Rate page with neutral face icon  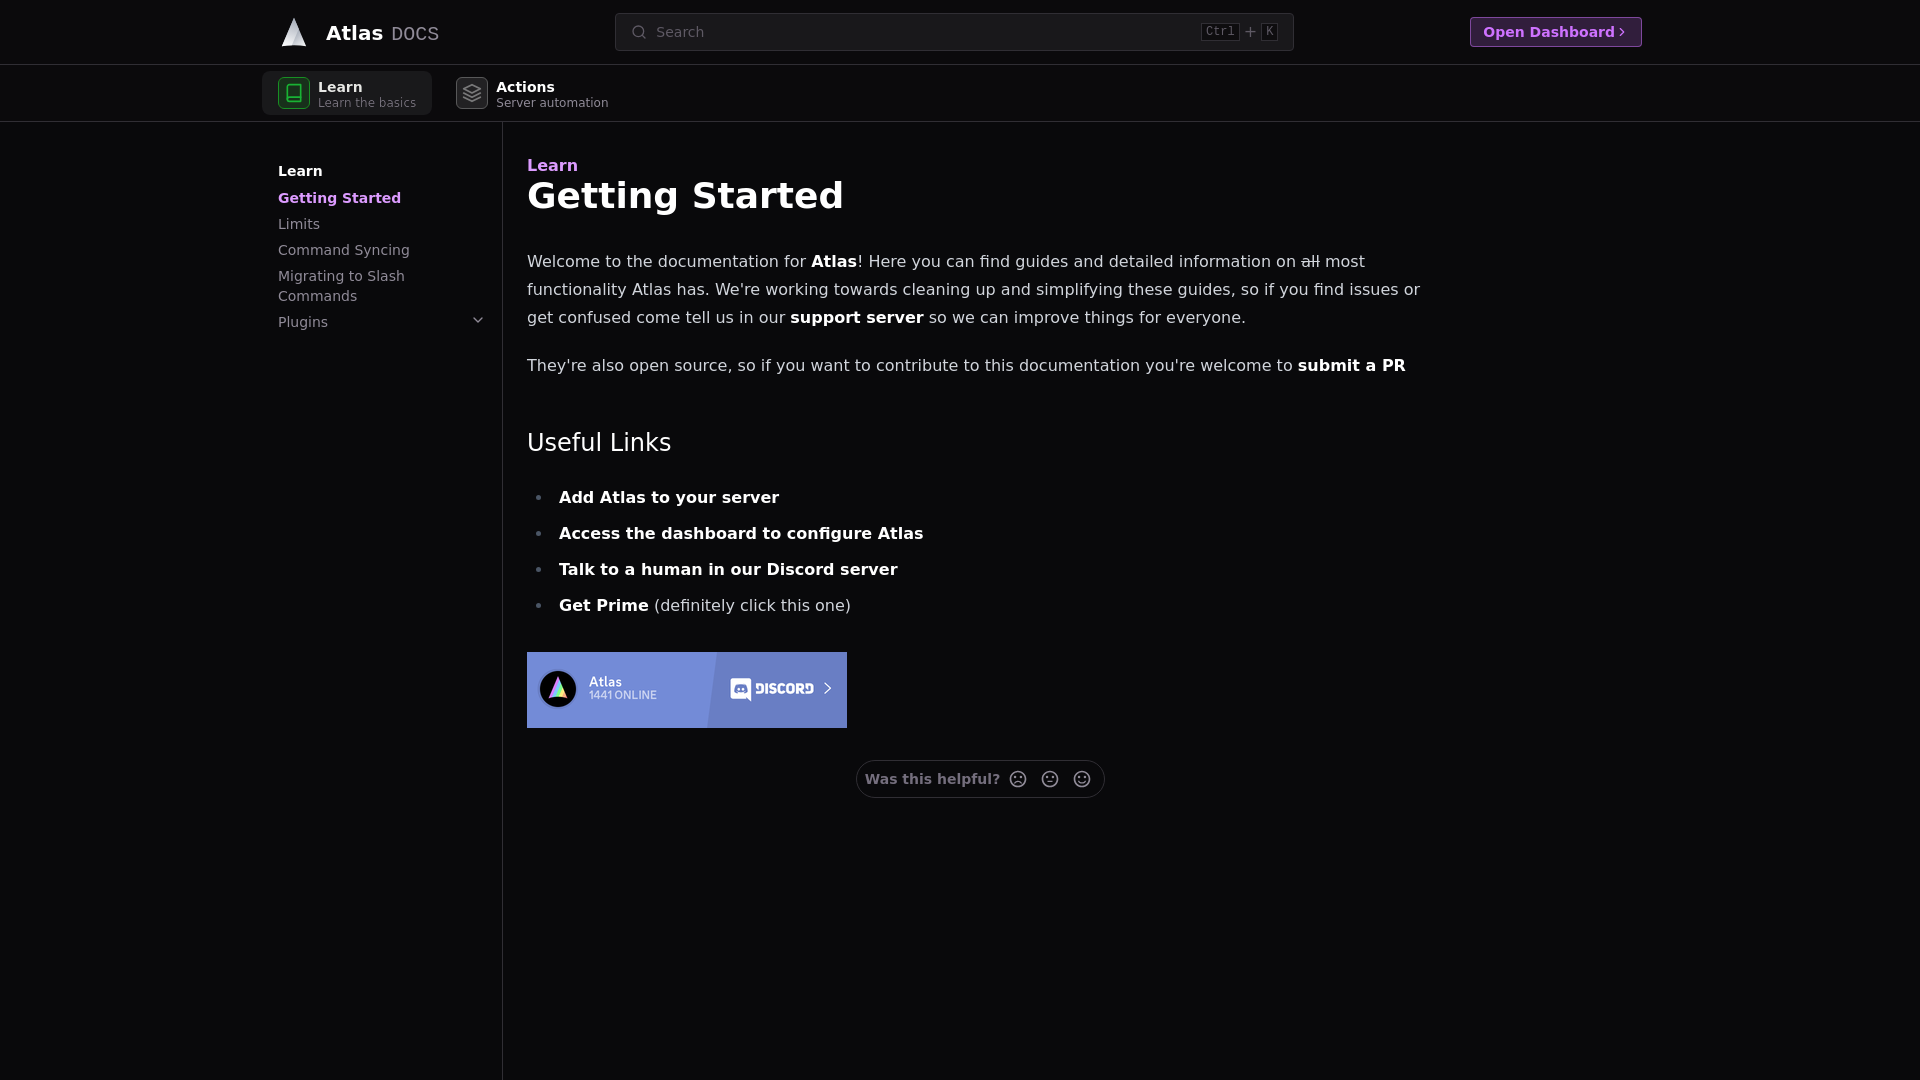tap(1050, 779)
